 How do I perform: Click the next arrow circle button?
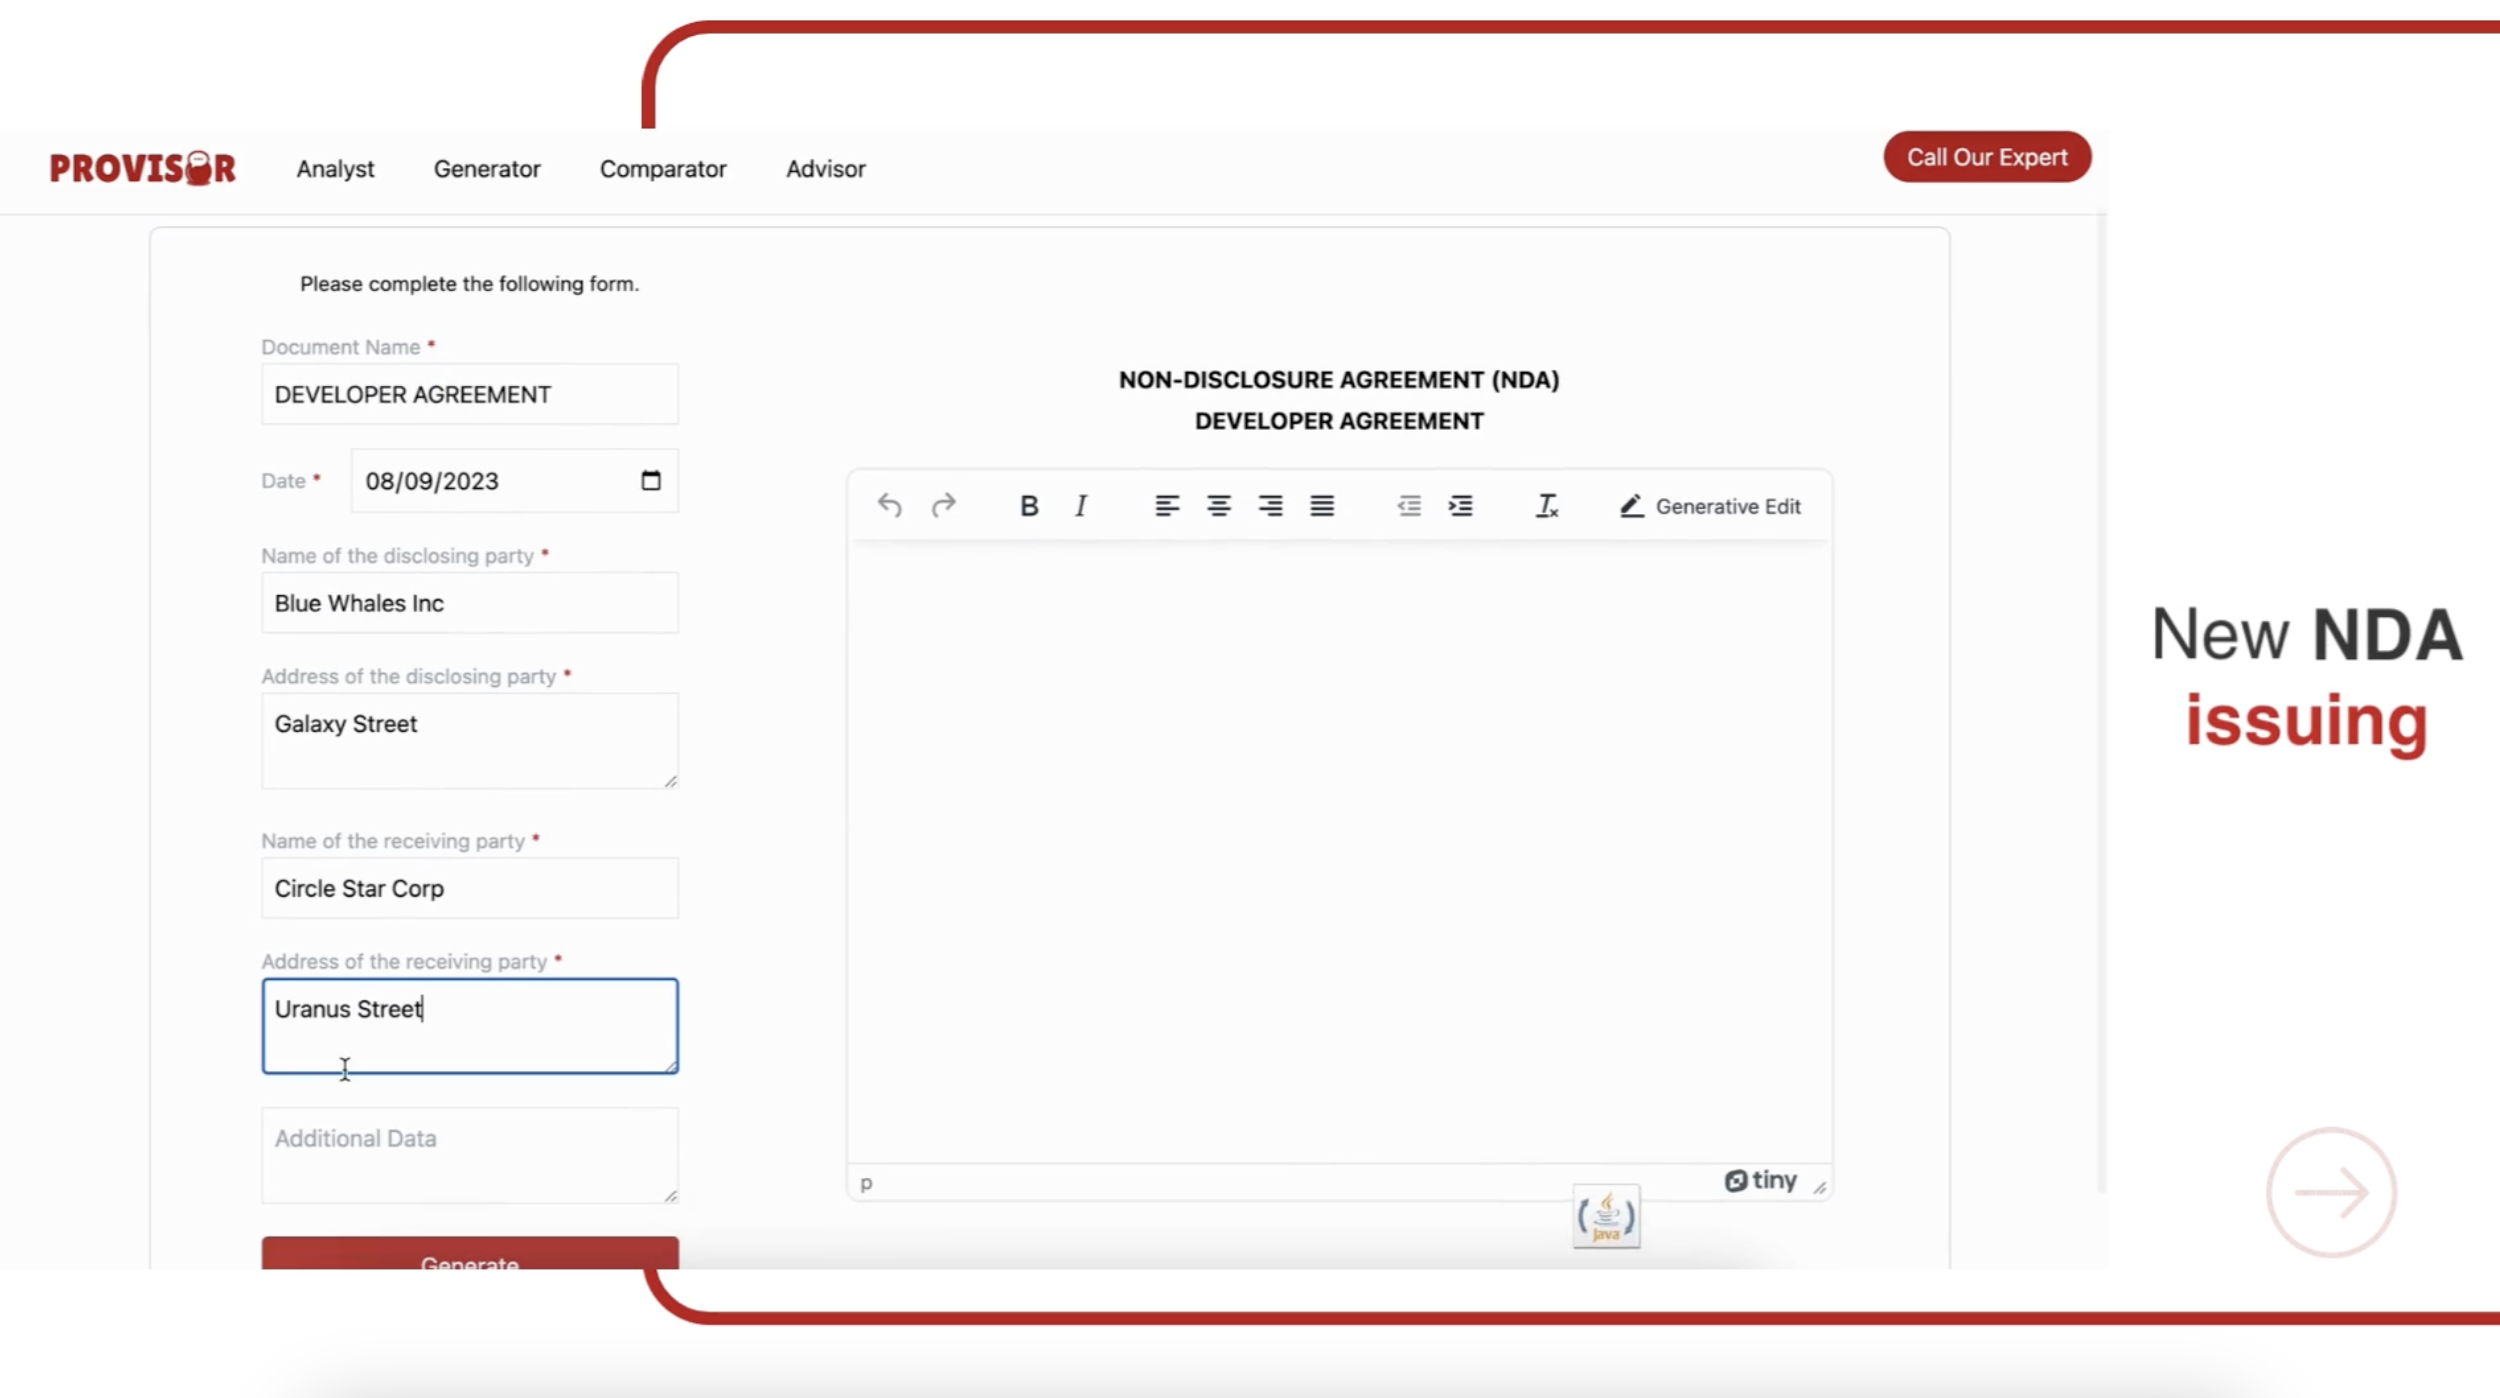[2330, 1192]
